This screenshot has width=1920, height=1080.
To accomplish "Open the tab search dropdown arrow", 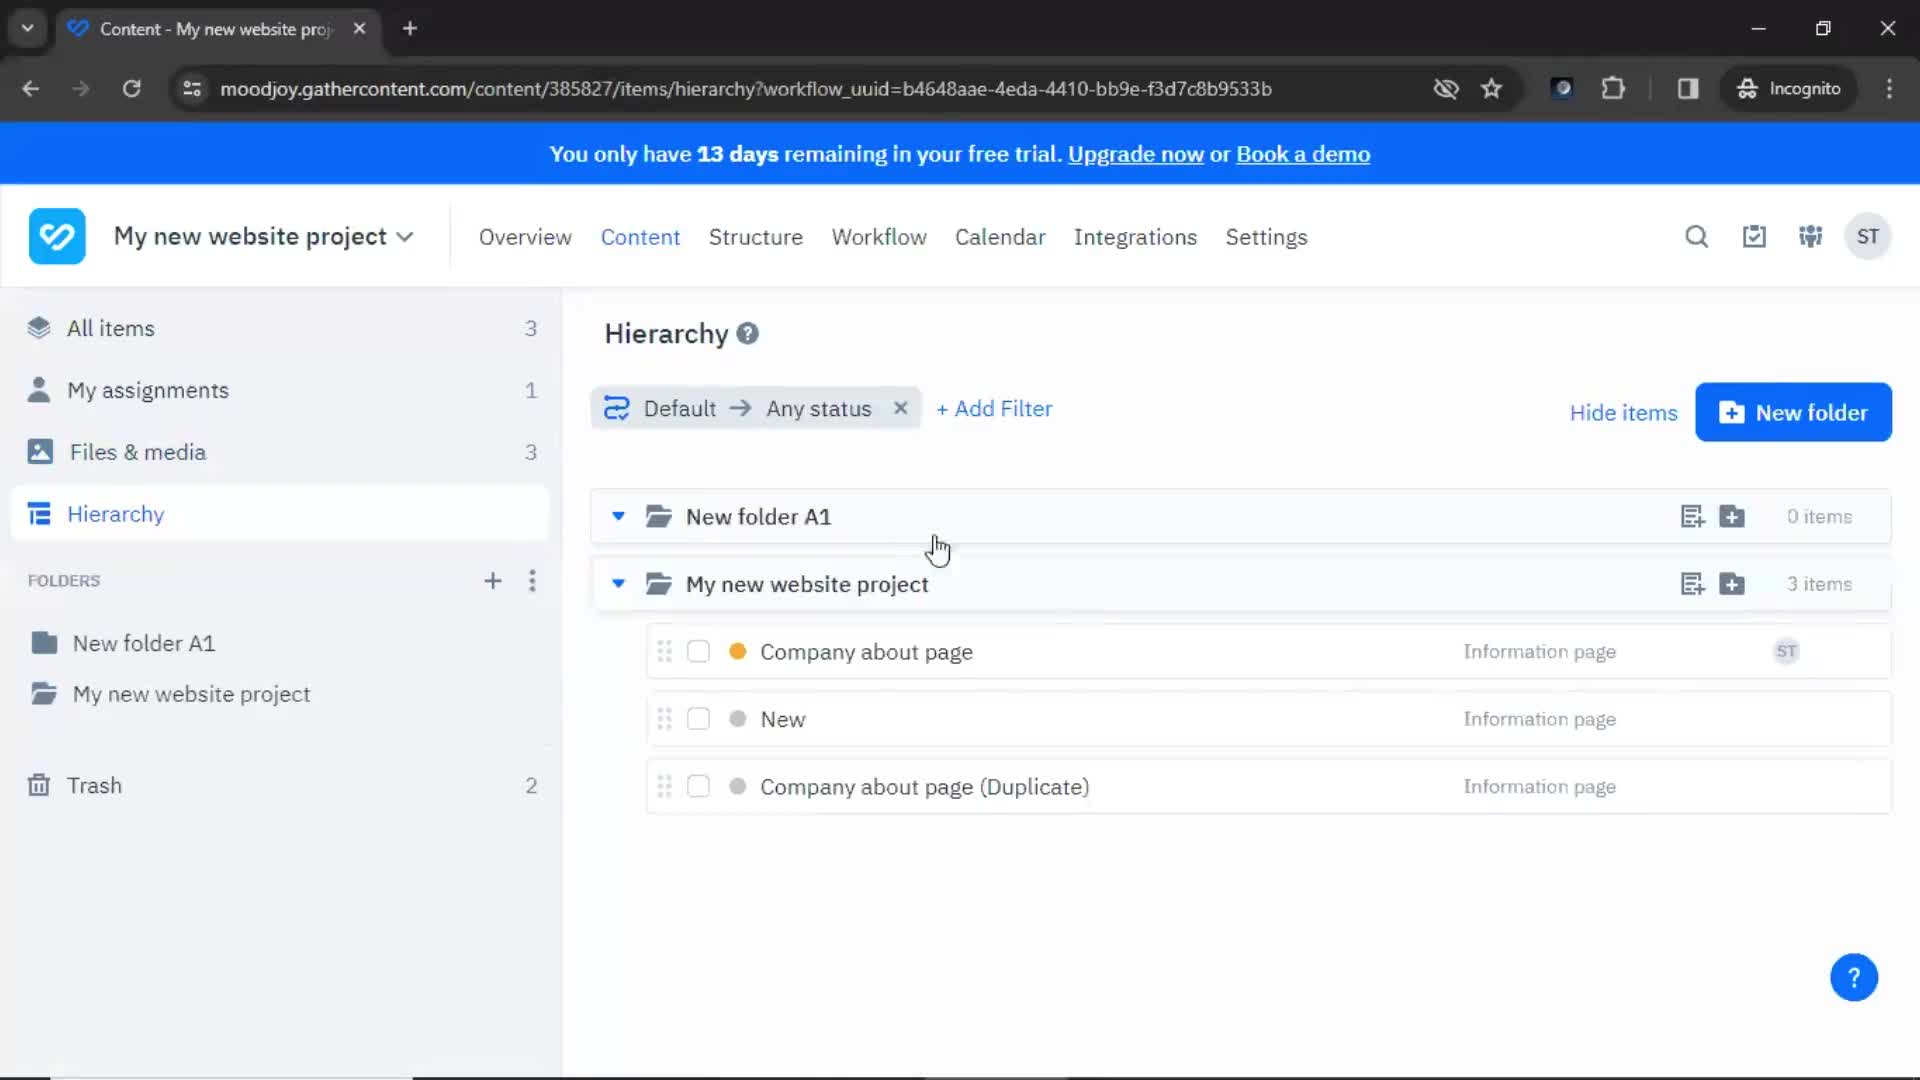I will pyautogui.click(x=27, y=29).
